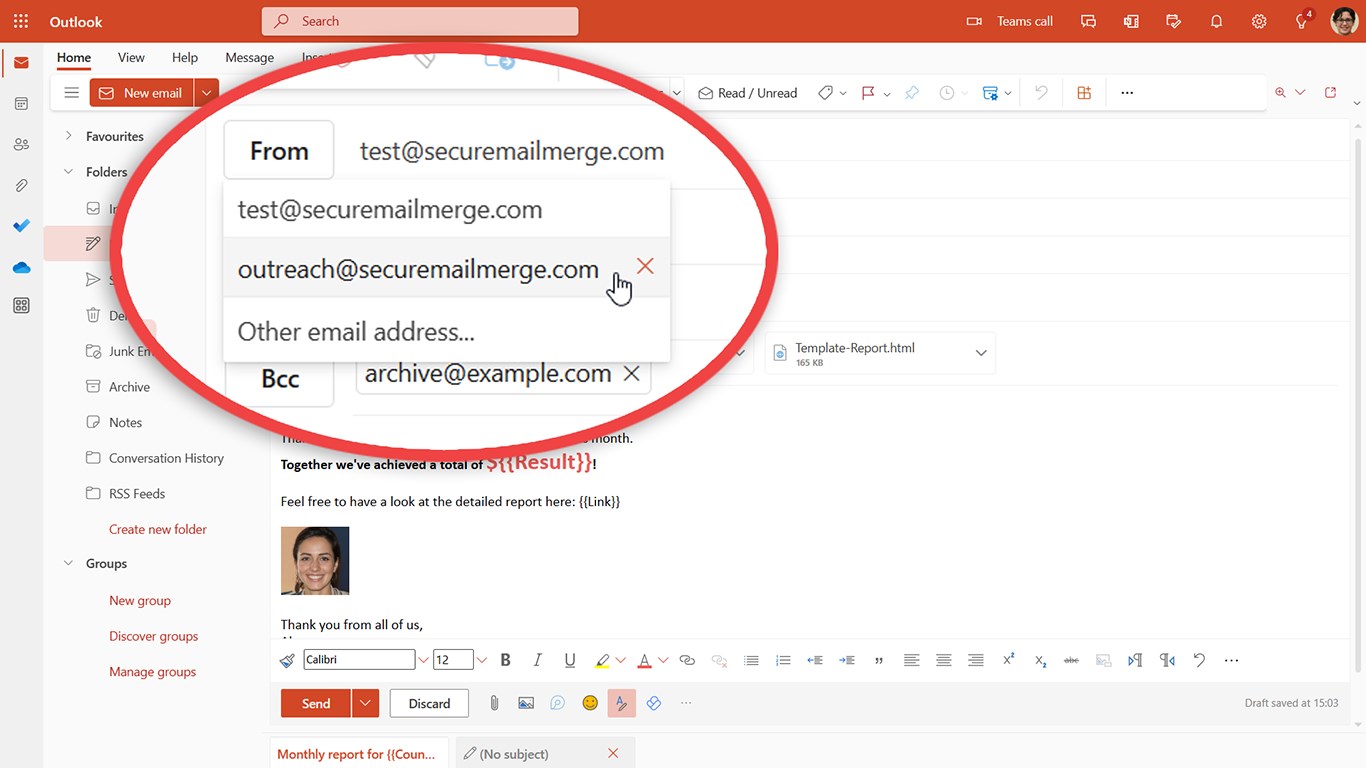This screenshot has height=768, width=1366.
Task: Toggle the hamburger navigation pane
Action: pyautogui.click(x=71, y=93)
